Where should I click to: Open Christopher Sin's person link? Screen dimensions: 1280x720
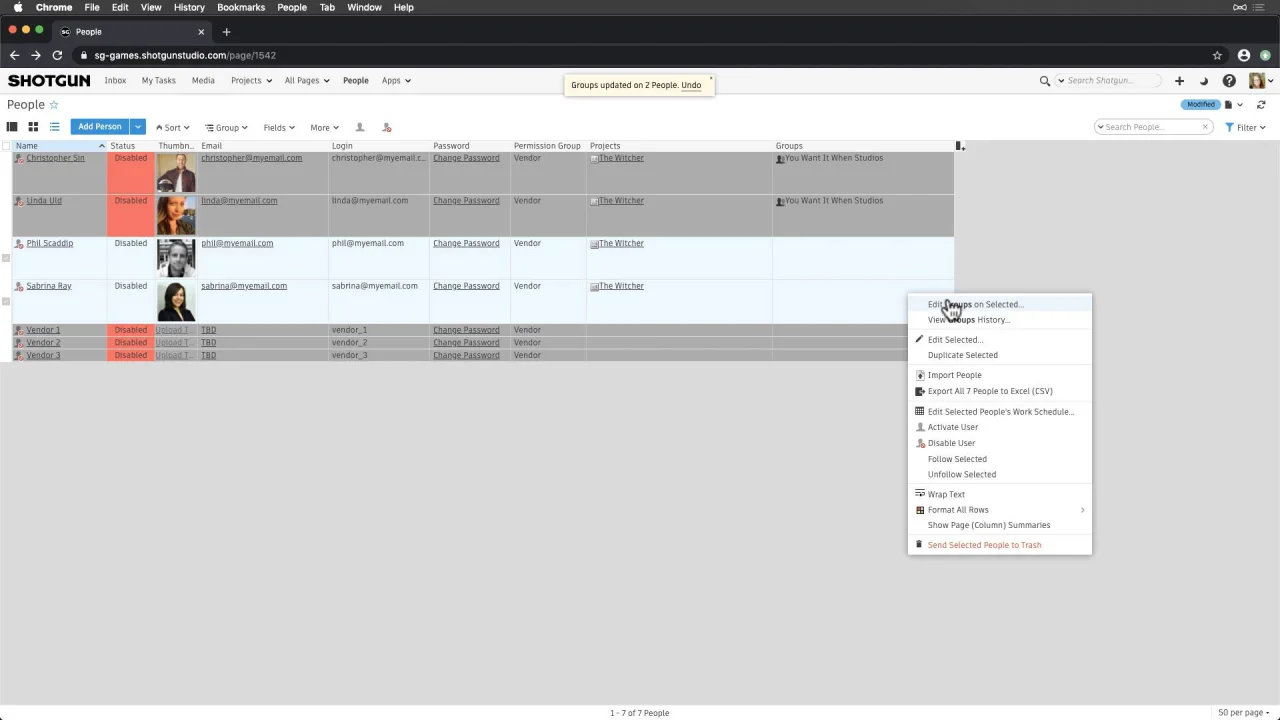pyautogui.click(x=55, y=158)
